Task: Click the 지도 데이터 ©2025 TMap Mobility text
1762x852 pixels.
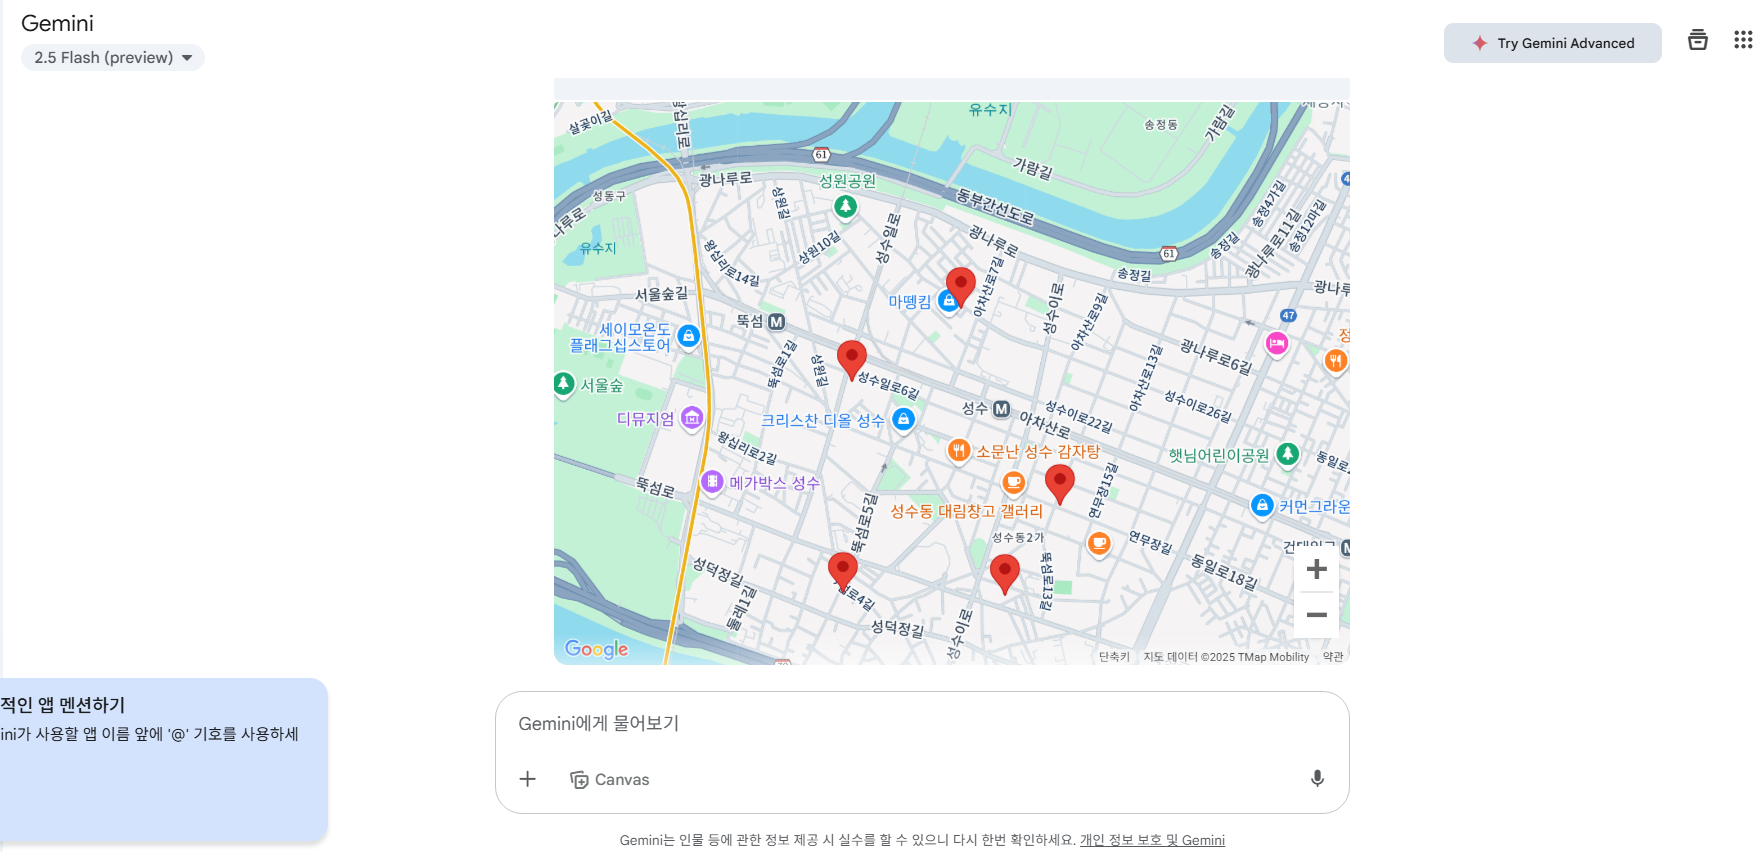Action: coord(1226,657)
